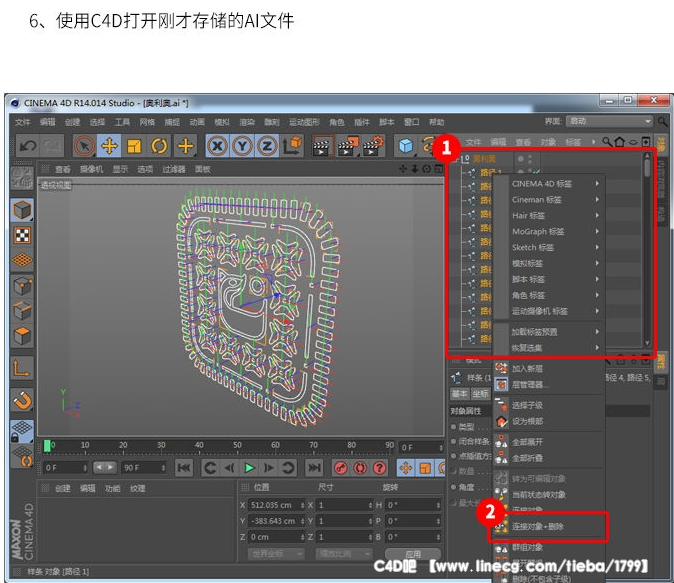Click the object manager vertical scrollbar
Image resolution: width=674 pixels, height=583 pixels.
coord(647,249)
